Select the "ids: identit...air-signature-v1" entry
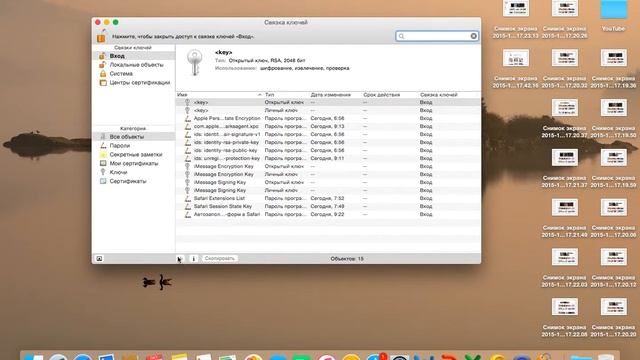Viewport: 640px width, 360px height. click(x=328, y=134)
